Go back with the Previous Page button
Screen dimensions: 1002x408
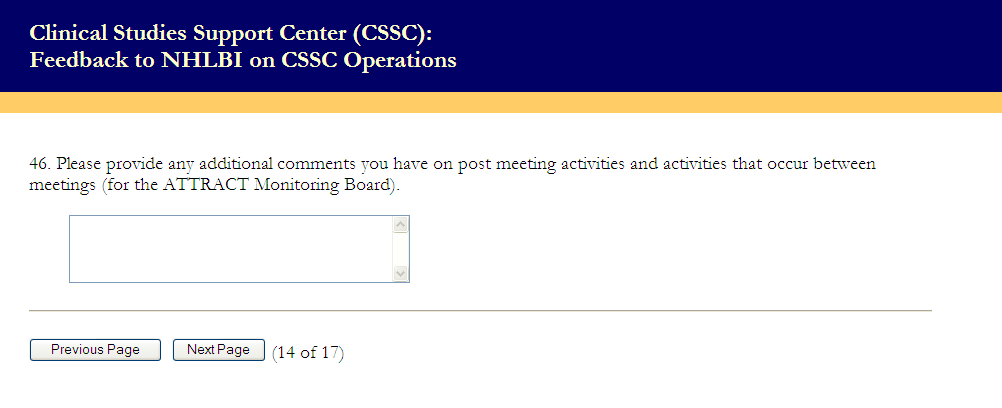coord(95,350)
